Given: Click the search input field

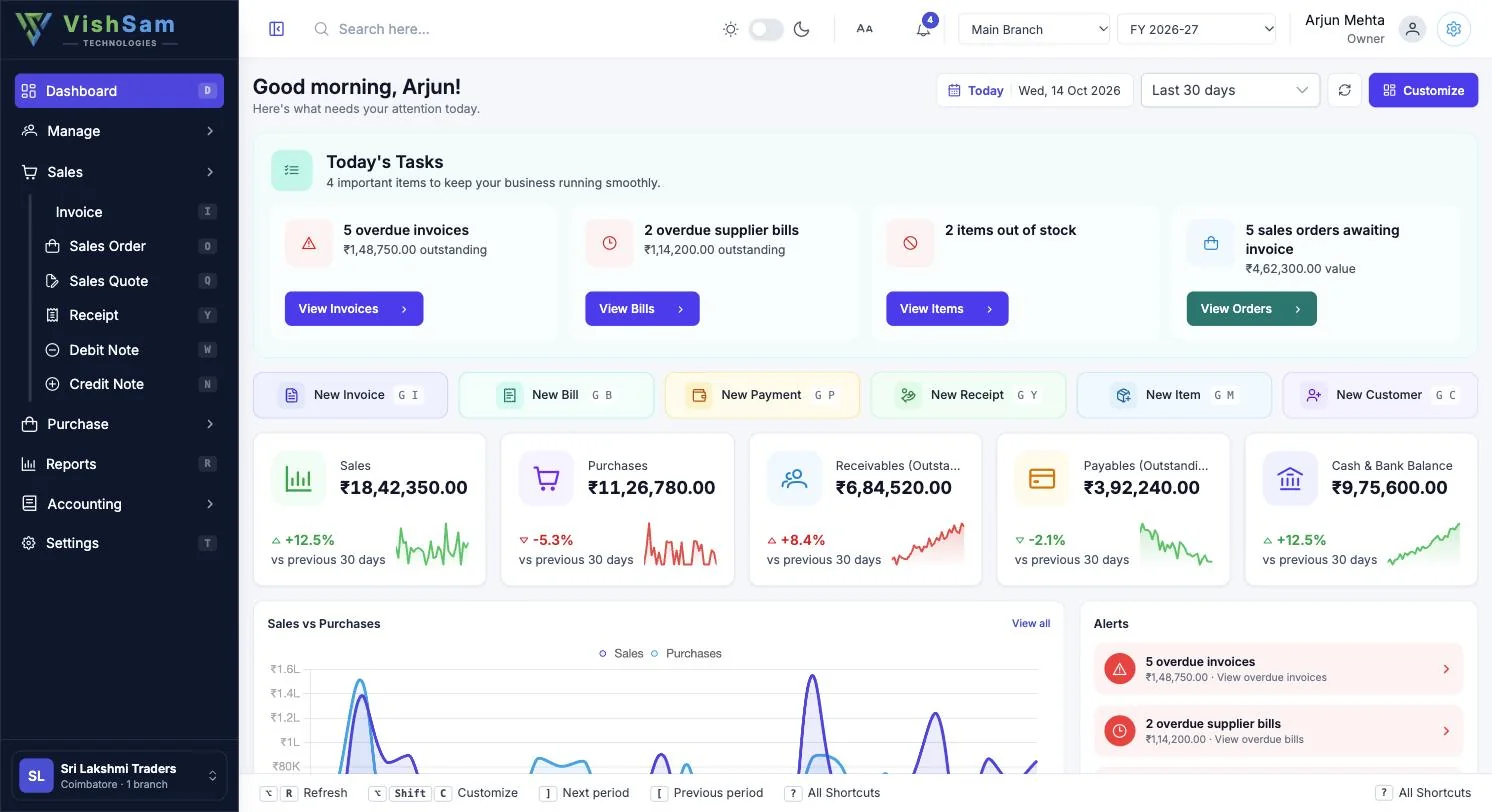Looking at the screenshot, I should (505, 29).
